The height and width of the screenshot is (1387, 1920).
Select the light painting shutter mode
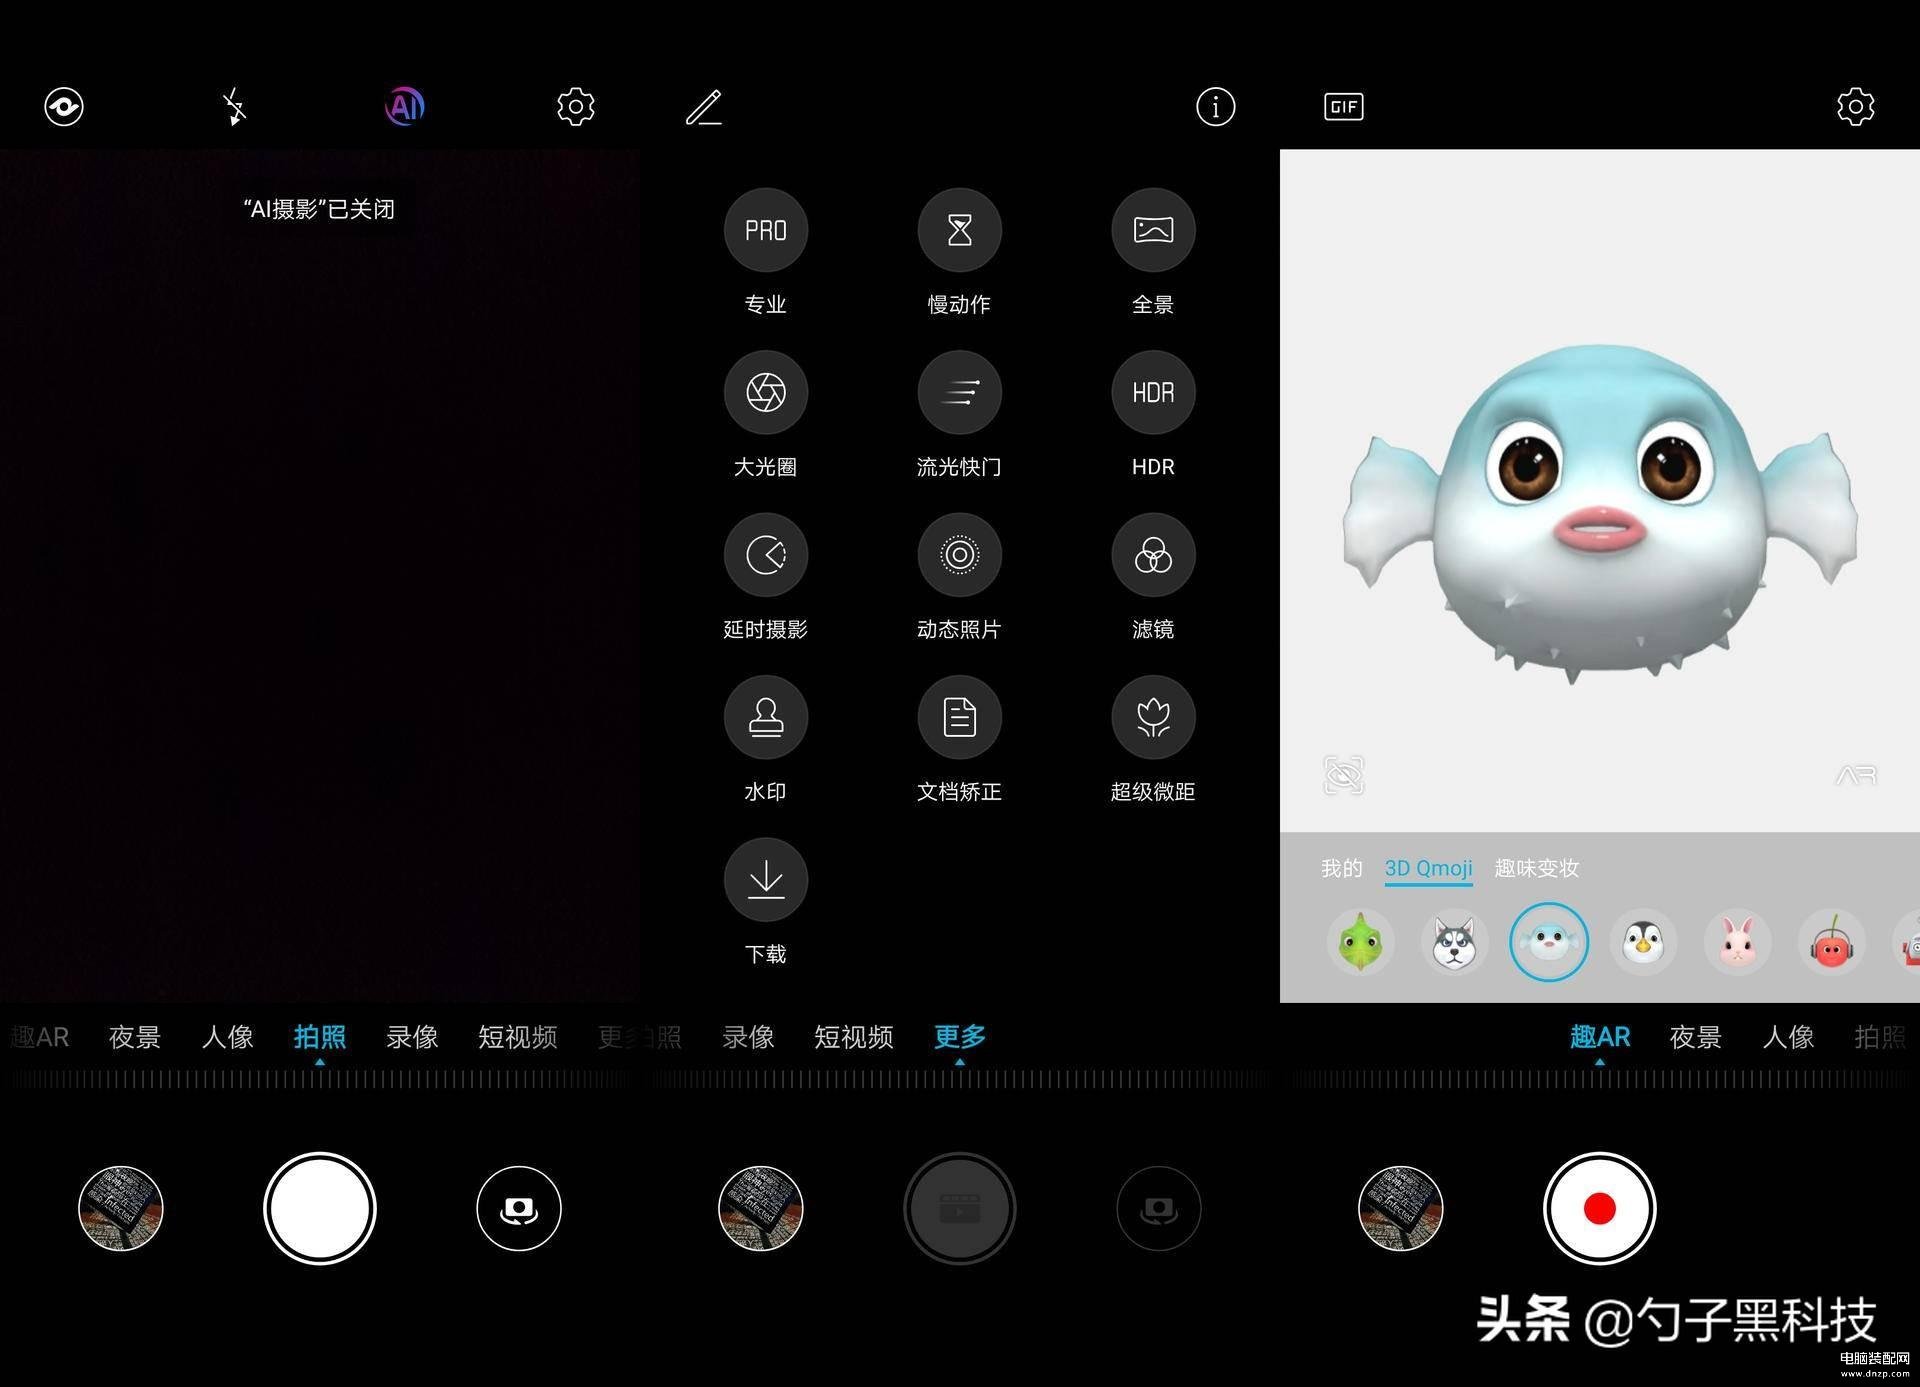point(959,392)
